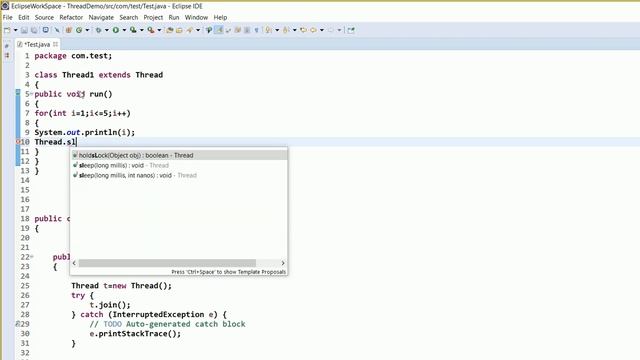
Task: Open the Back history dropdown arrow
Action: point(322,30)
